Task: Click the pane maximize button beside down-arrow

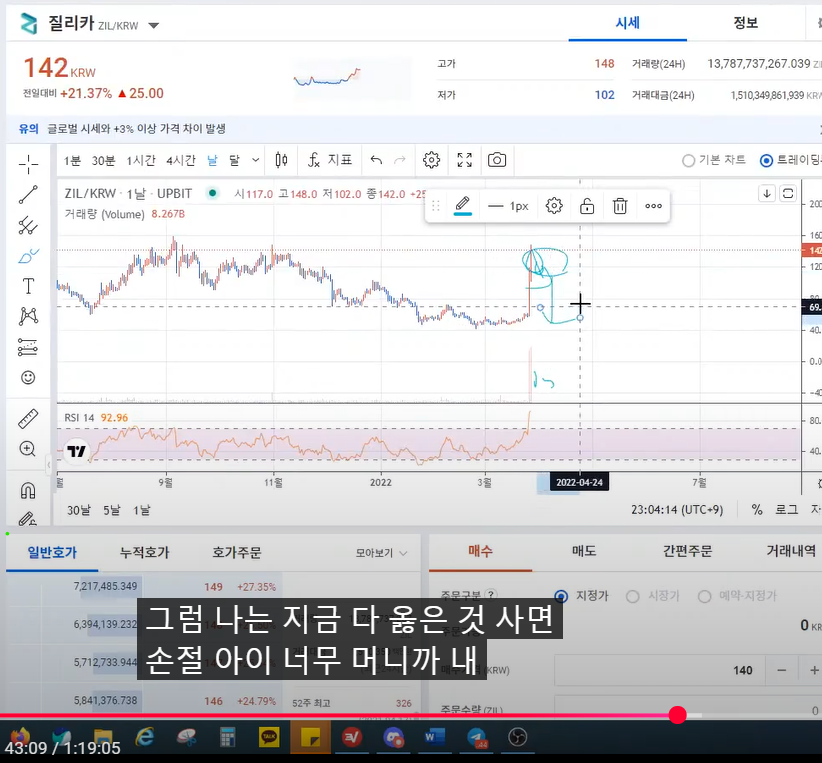Action: coord(788,193)
